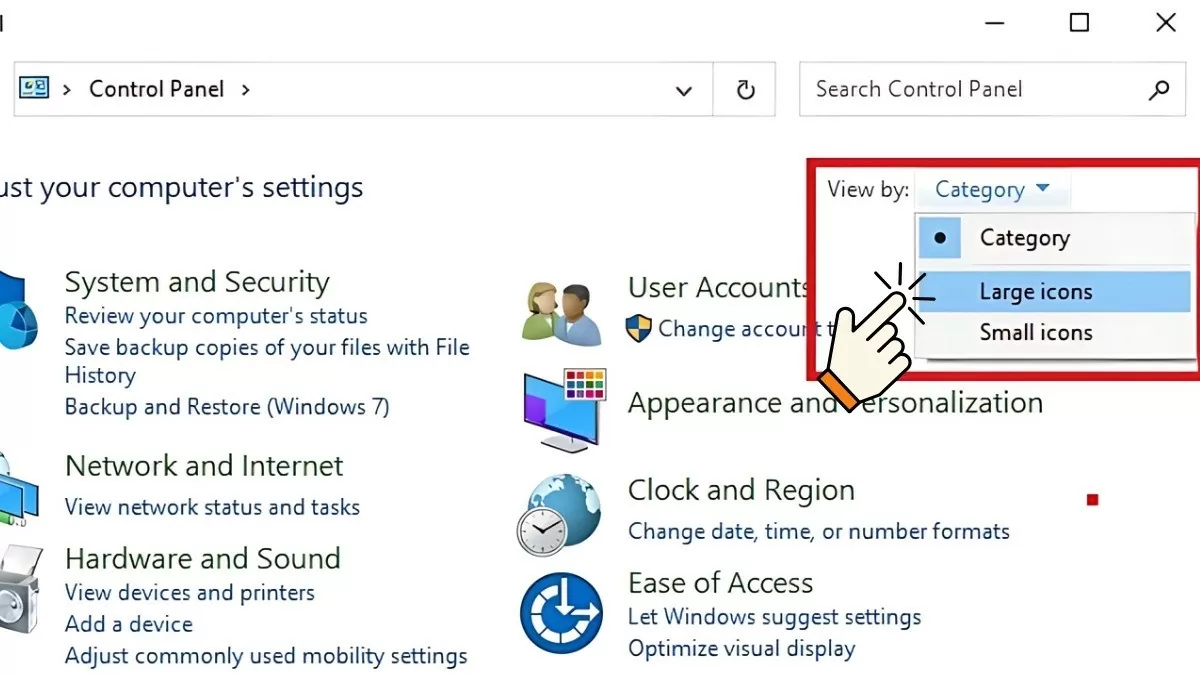
Task: Expand the address bar history dropdown arrow
Action: coord(684,90)
